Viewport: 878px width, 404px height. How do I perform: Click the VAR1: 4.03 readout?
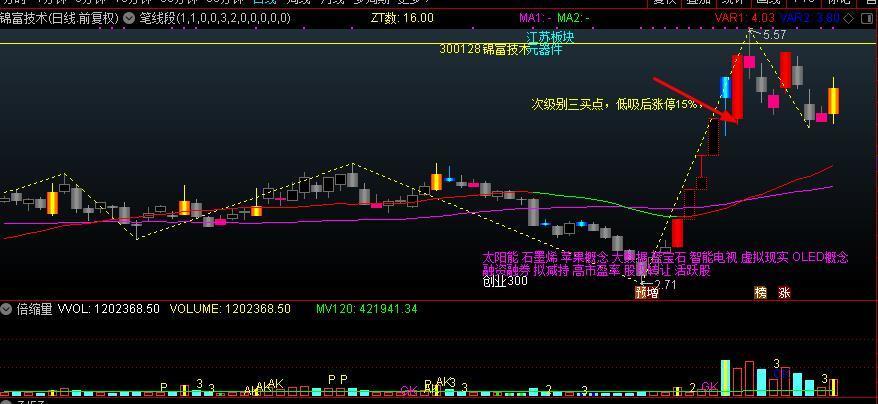click(x=745, y=18)
